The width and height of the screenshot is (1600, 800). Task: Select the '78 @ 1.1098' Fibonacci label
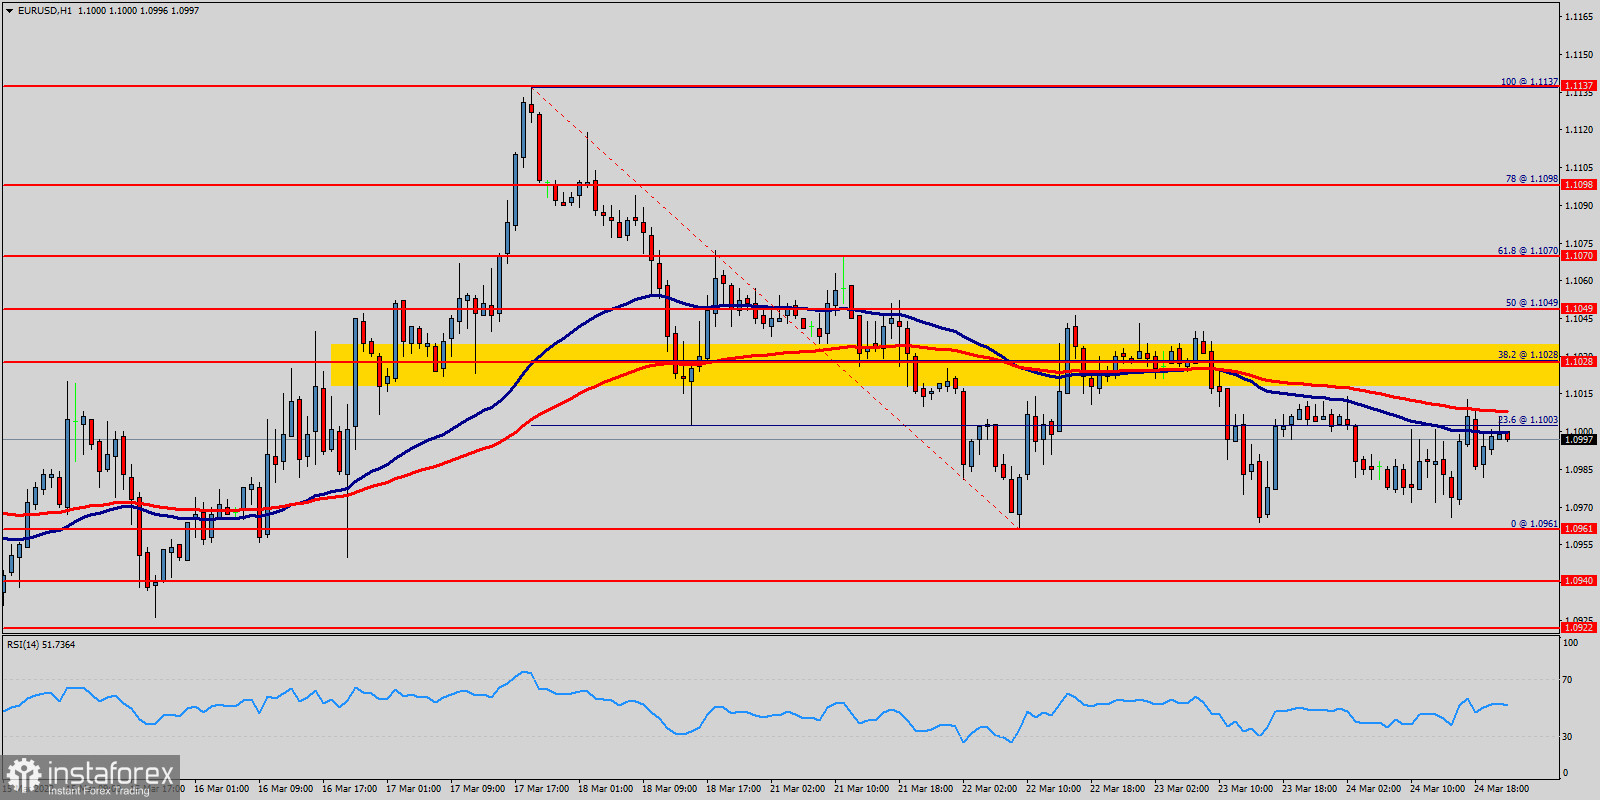1532,179
